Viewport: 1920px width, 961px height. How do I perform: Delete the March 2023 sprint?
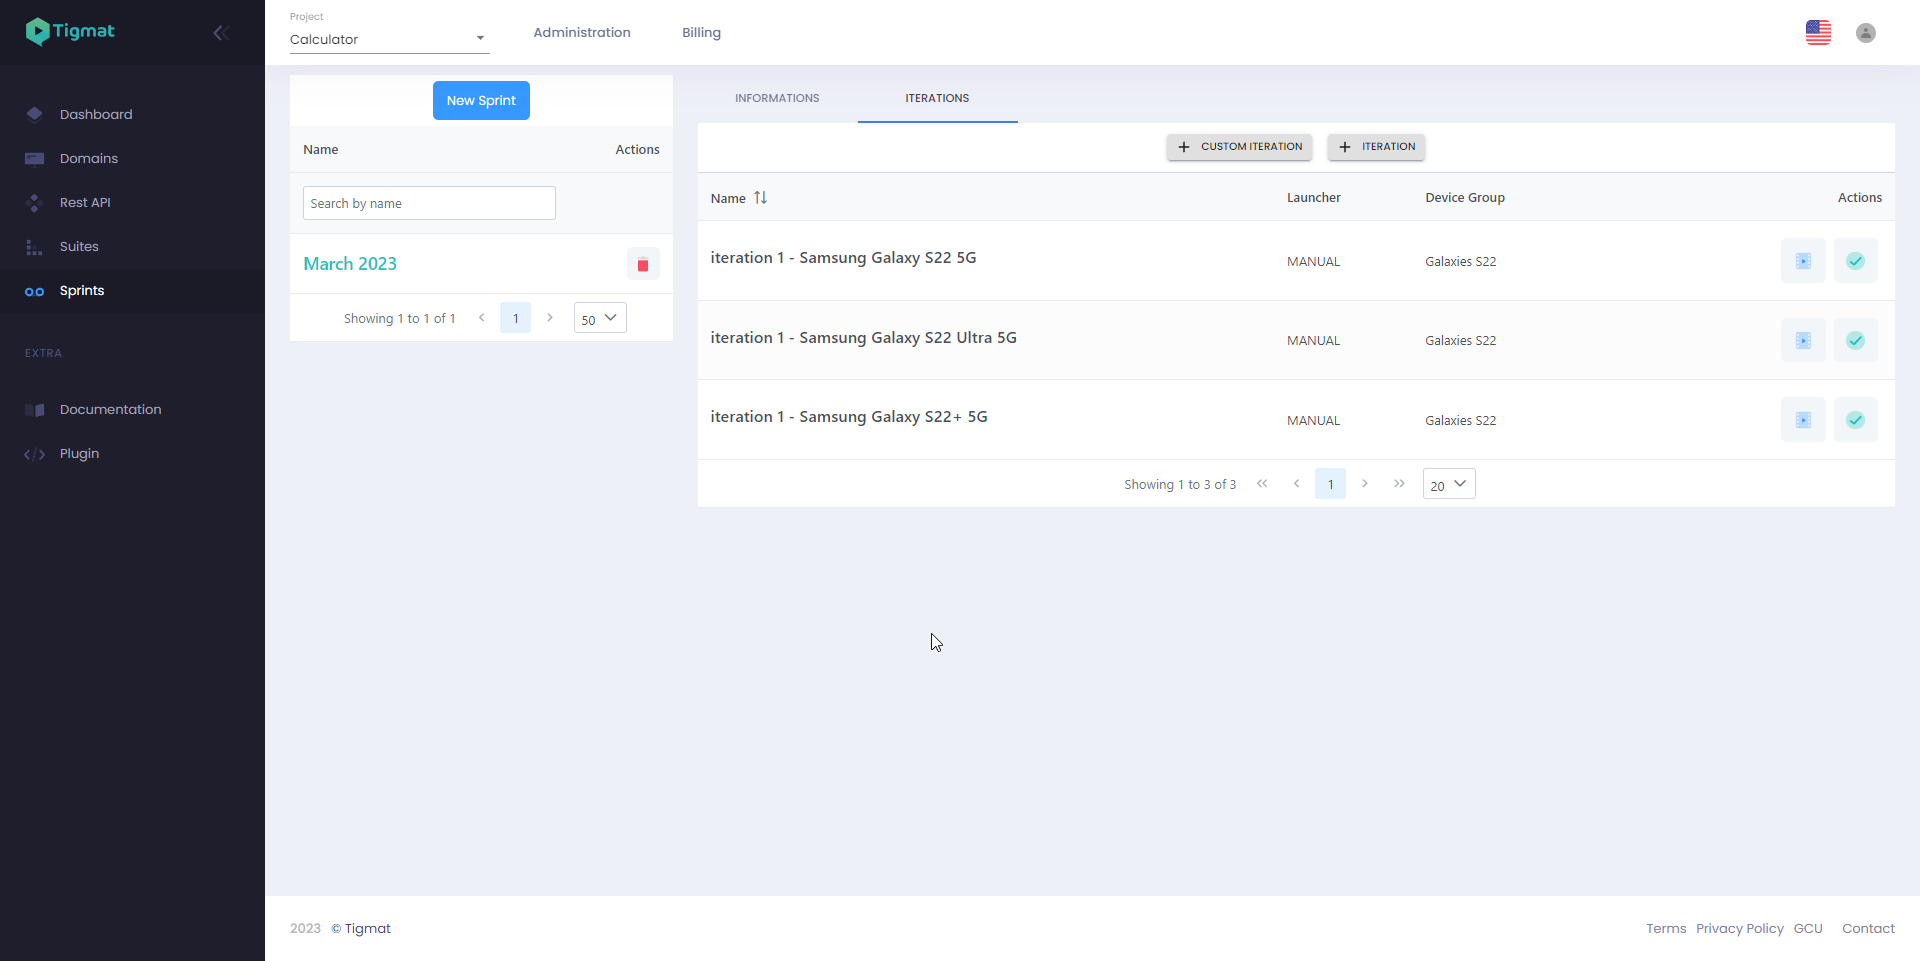click(643, 264)
